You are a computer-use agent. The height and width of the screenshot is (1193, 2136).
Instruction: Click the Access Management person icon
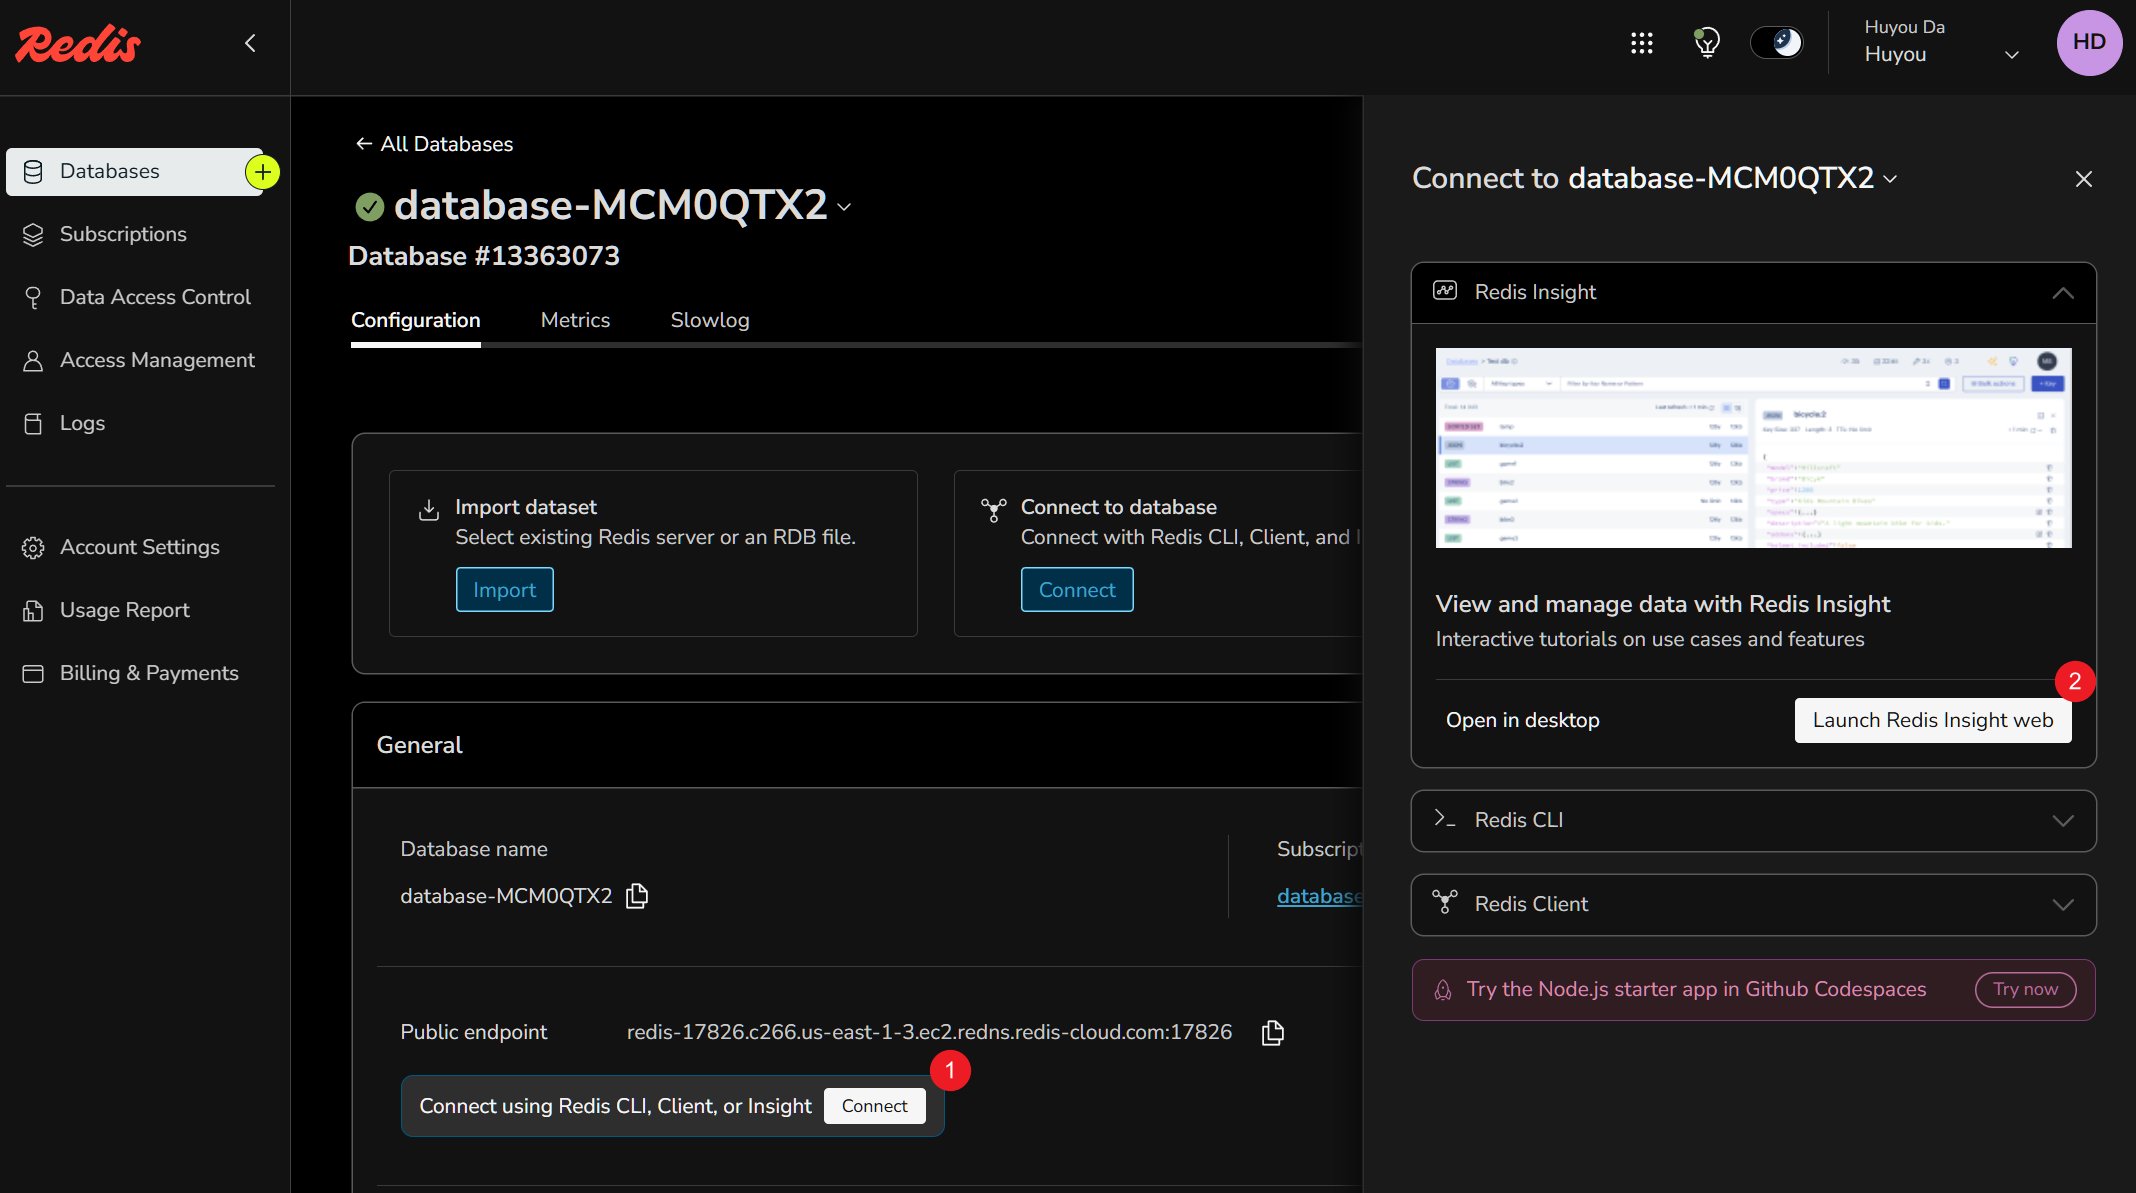click(33, 361)
